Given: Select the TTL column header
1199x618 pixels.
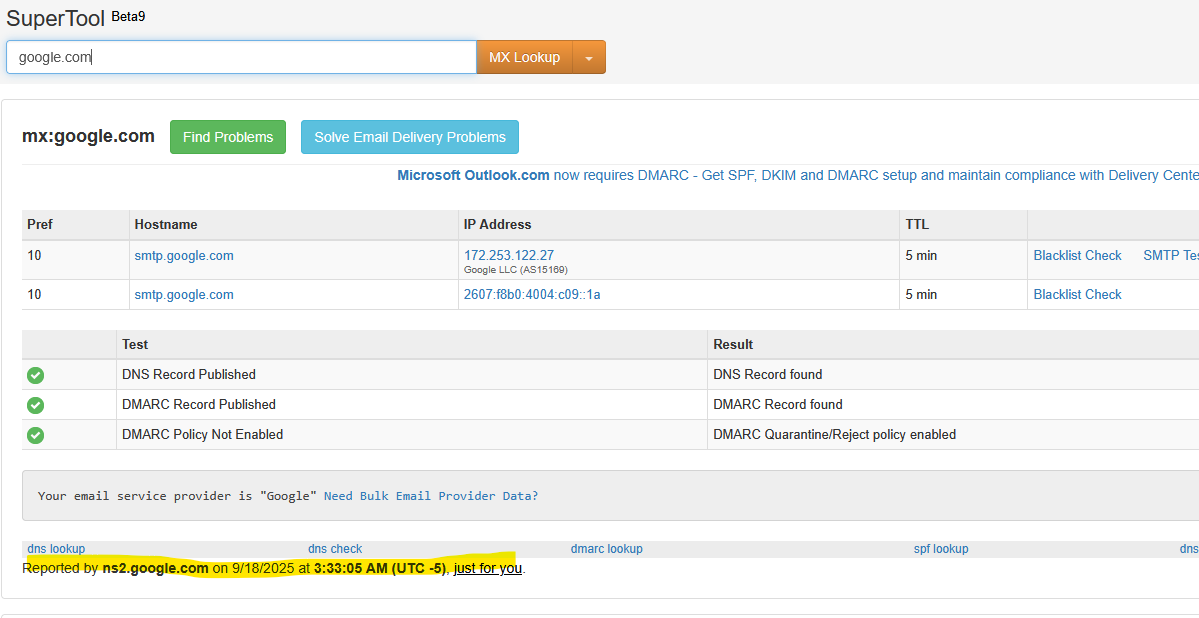Looking at the screenshot, I should point(917,225).
